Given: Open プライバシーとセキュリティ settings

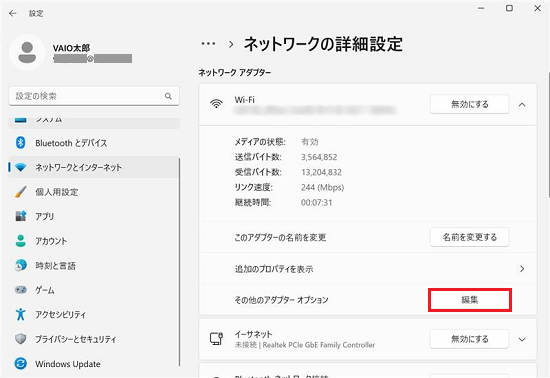Looking at the screenshot, I should click(x=94, y=339).
